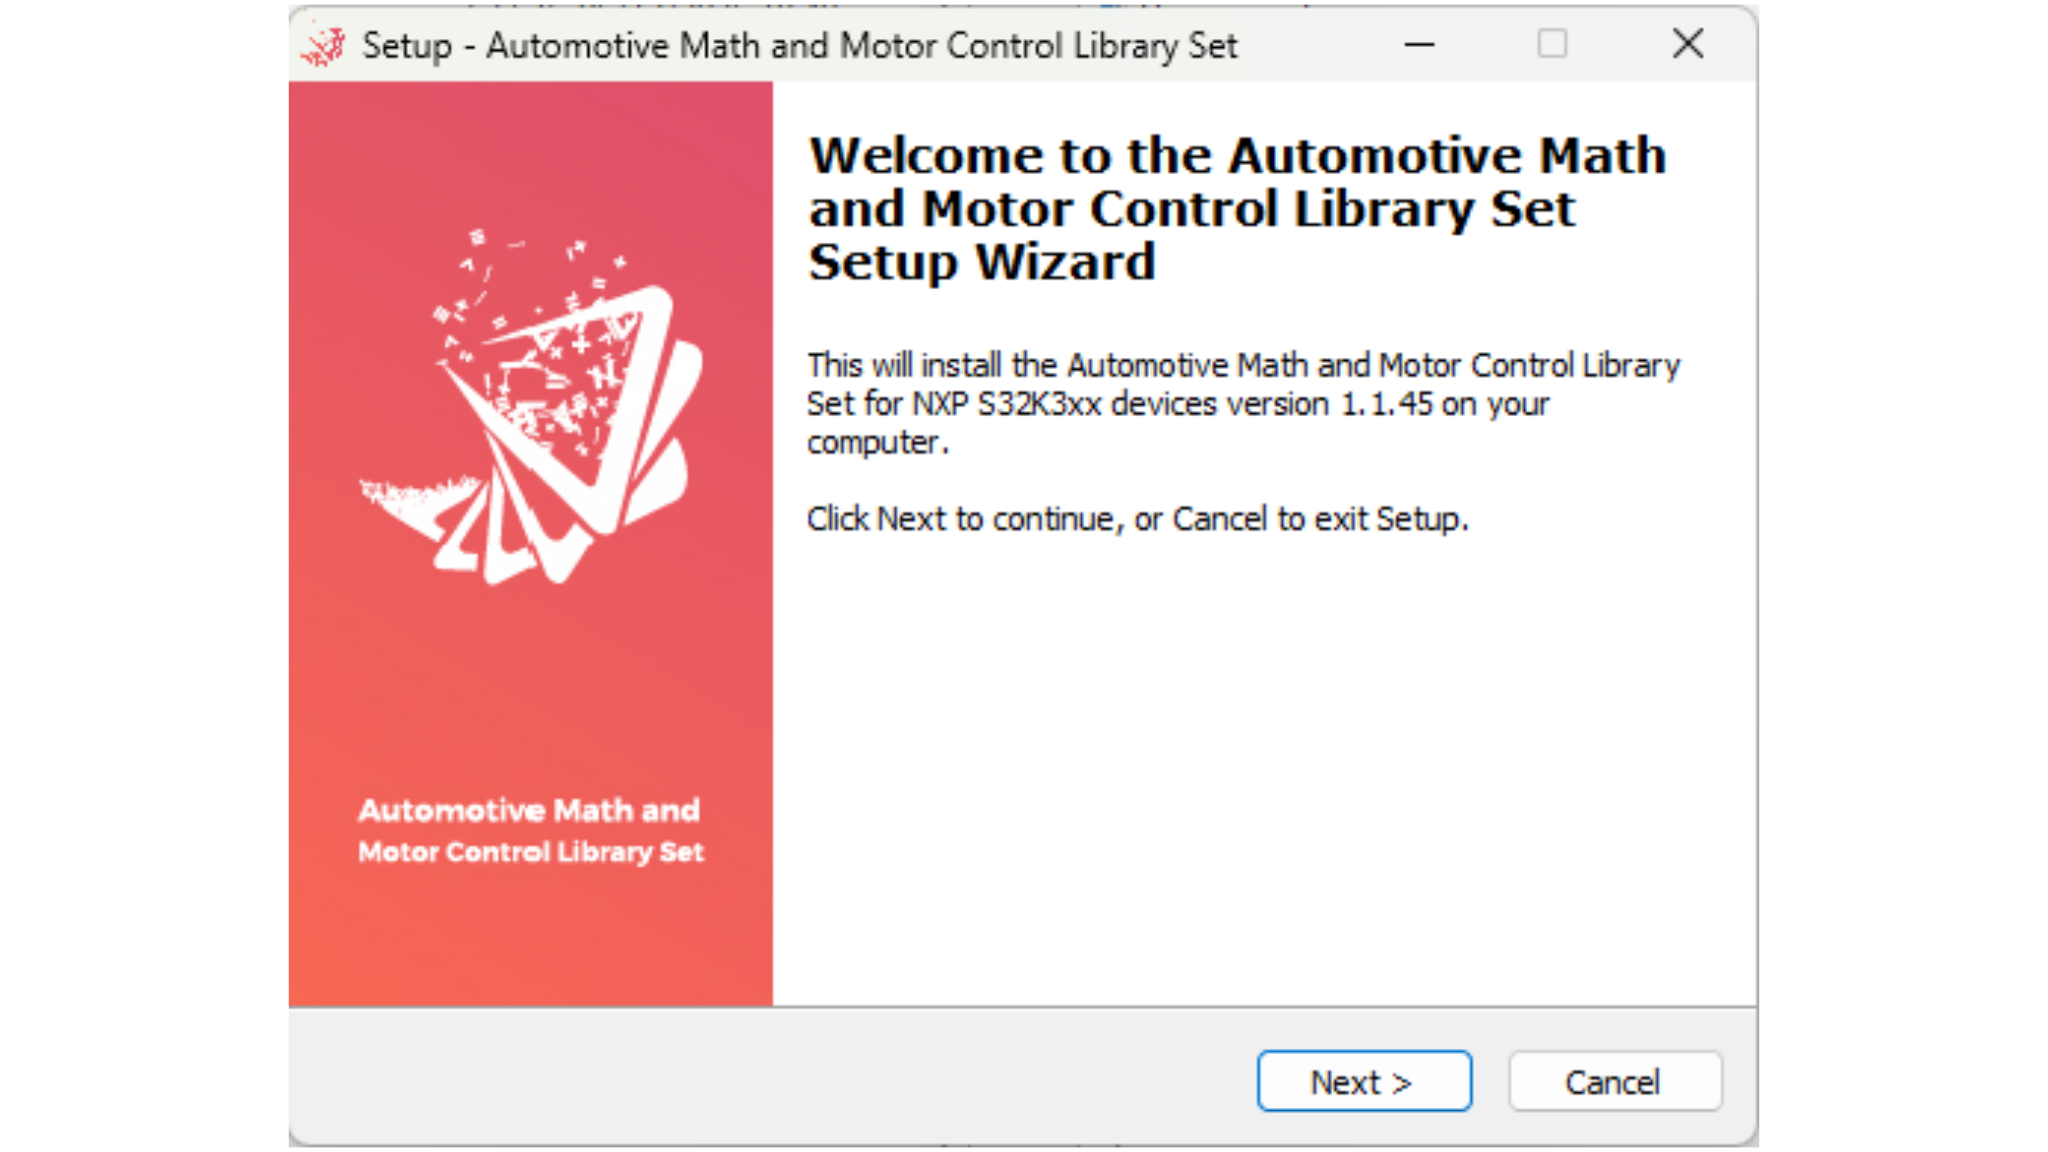
Task: Click the window title text in title bar
Action: [800, 46]
